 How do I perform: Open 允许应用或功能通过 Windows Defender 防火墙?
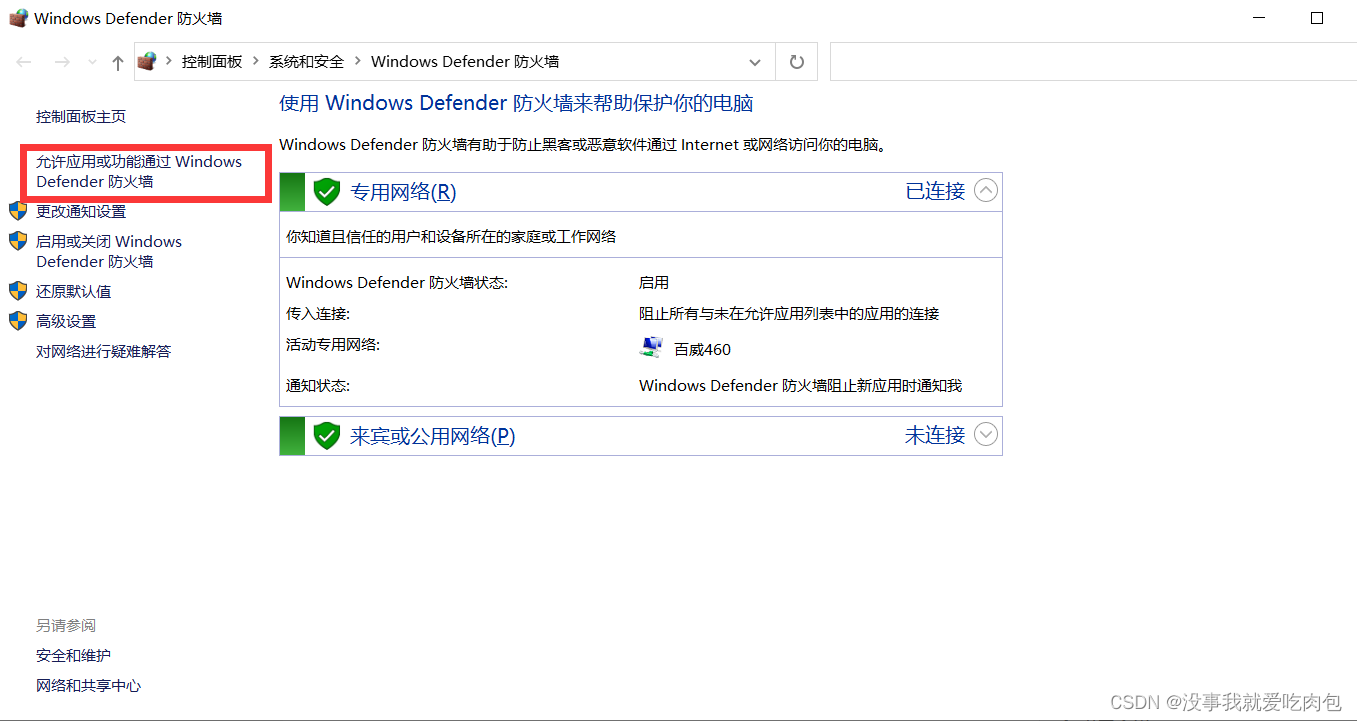(x=139, y=171)
